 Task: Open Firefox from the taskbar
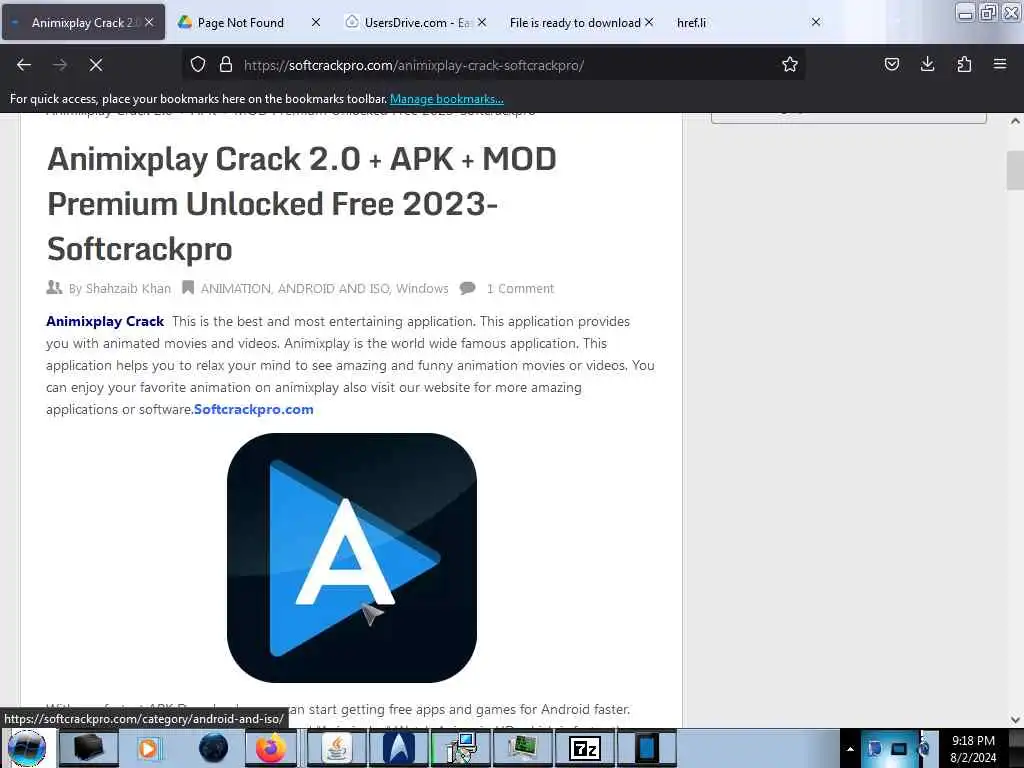(270, 748)
